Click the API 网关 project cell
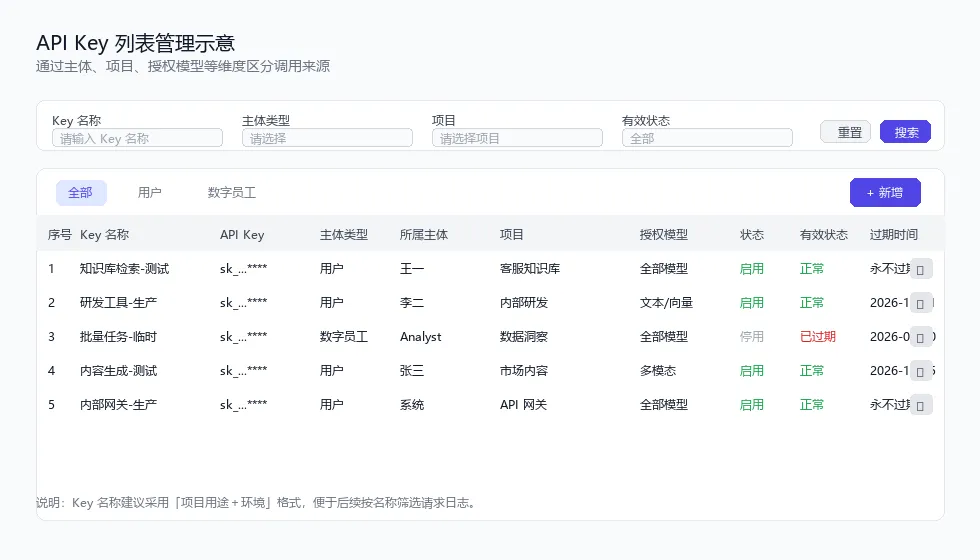Viewport: 980px width, 560px height. click(x=523, y=405)
